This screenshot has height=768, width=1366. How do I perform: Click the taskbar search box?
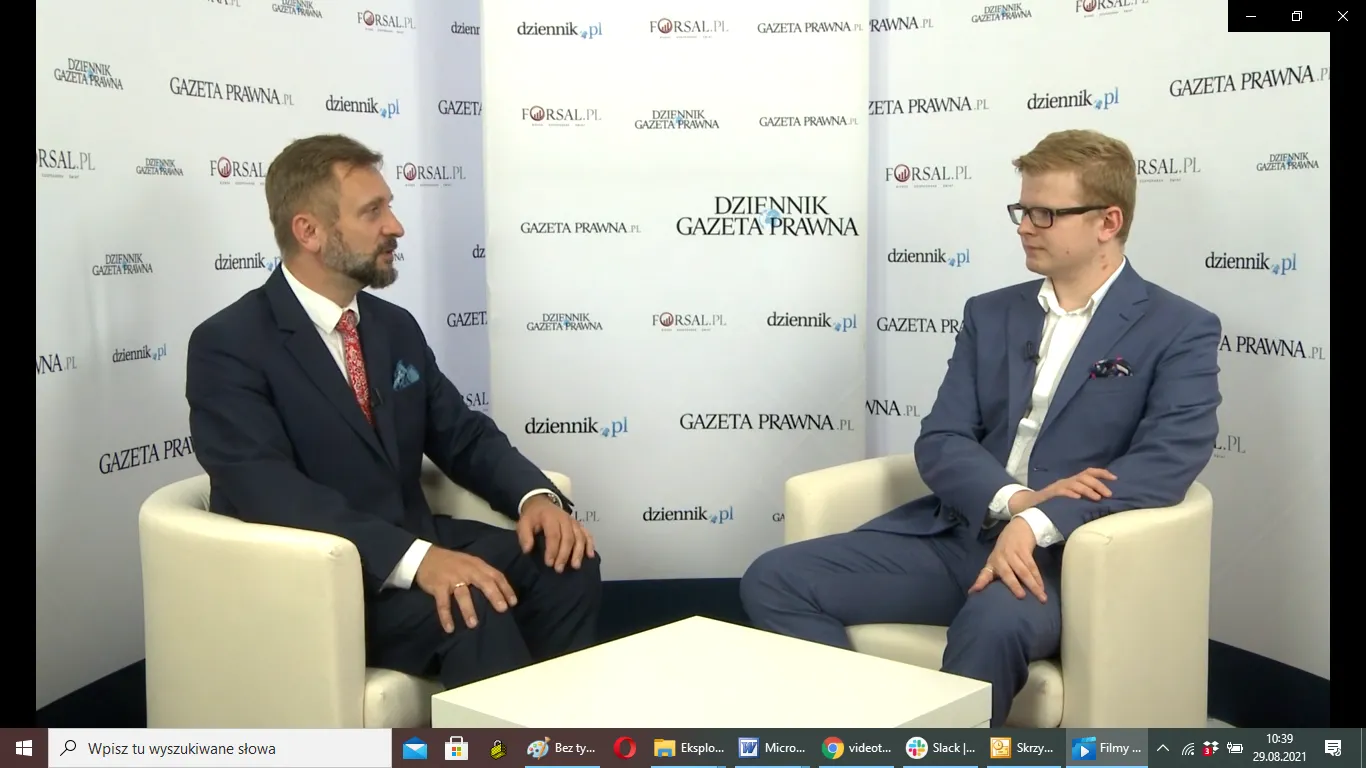click(220, 748)
